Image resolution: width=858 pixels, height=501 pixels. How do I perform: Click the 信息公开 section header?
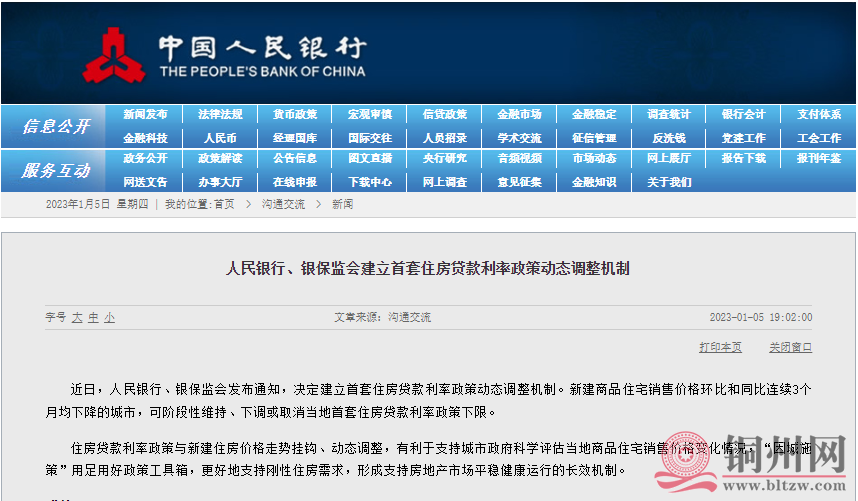(56, 127)
